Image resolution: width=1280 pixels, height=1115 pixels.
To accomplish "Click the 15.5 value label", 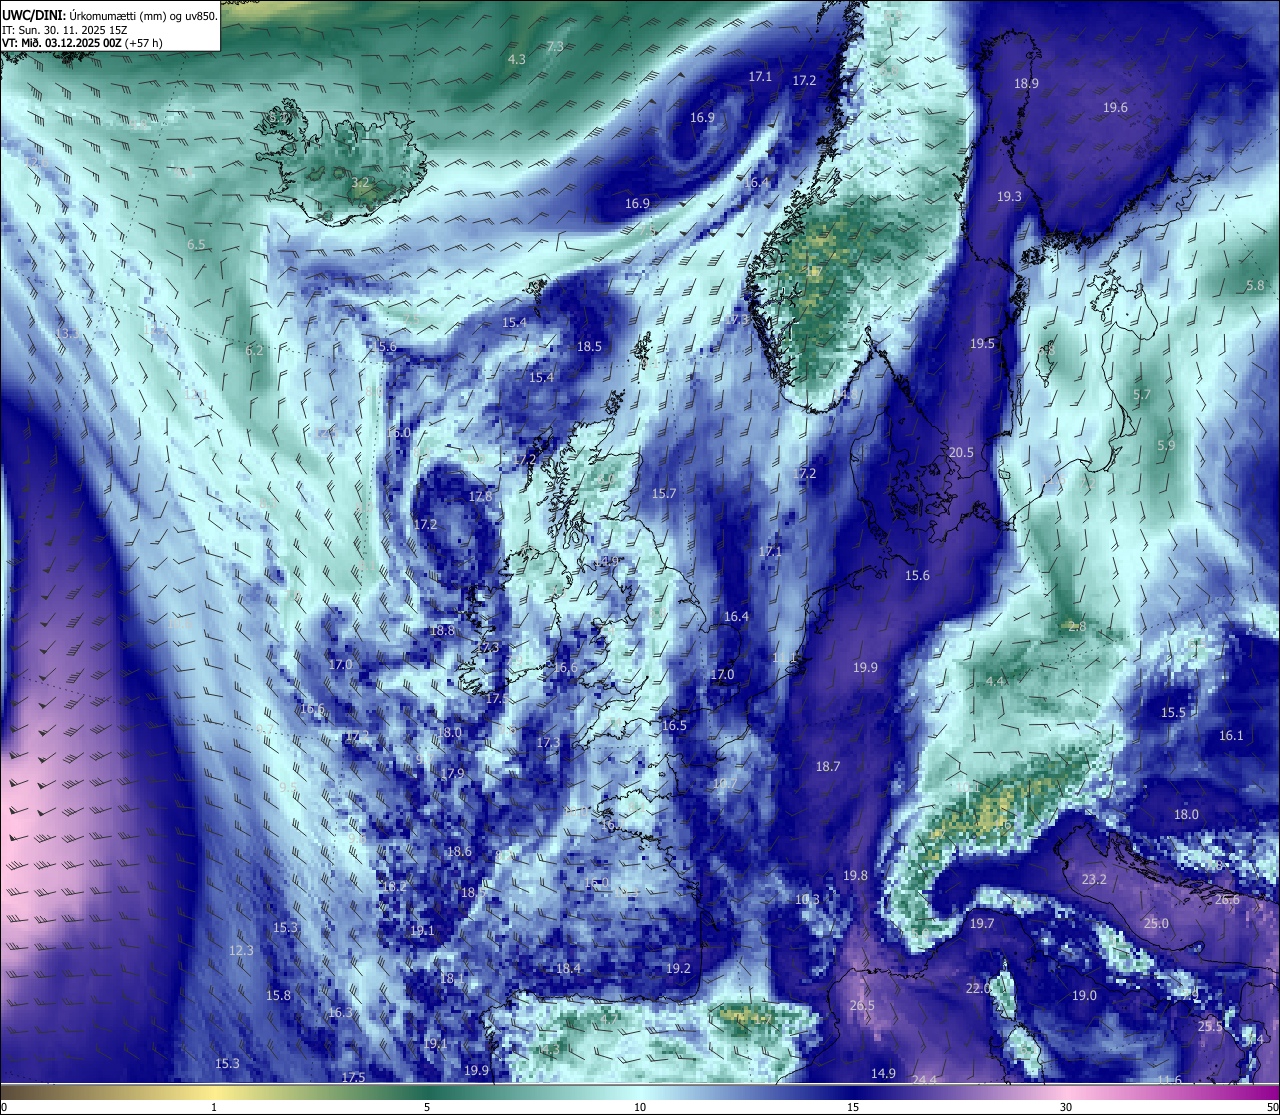I will (x=1173, y=713).
